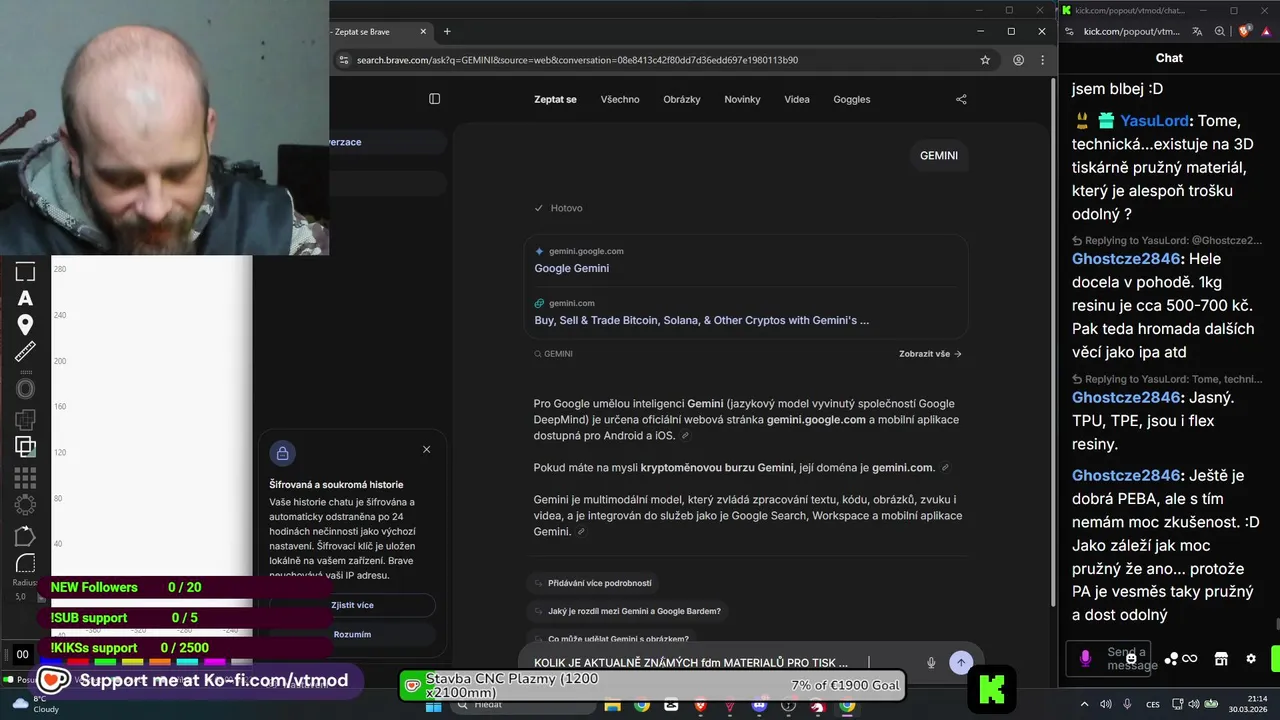The height and width of the screenshot is (720, 1280).
Task: Switch to the Novinky tab
Action: click(x=742, y=99)
